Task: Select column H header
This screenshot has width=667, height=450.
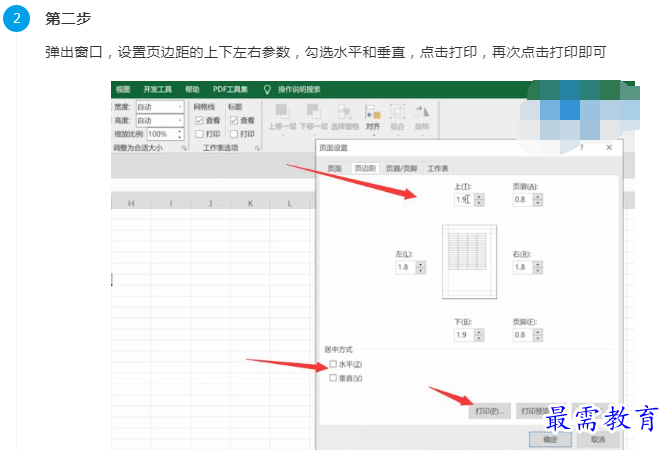Action: [x=131, y=203]
